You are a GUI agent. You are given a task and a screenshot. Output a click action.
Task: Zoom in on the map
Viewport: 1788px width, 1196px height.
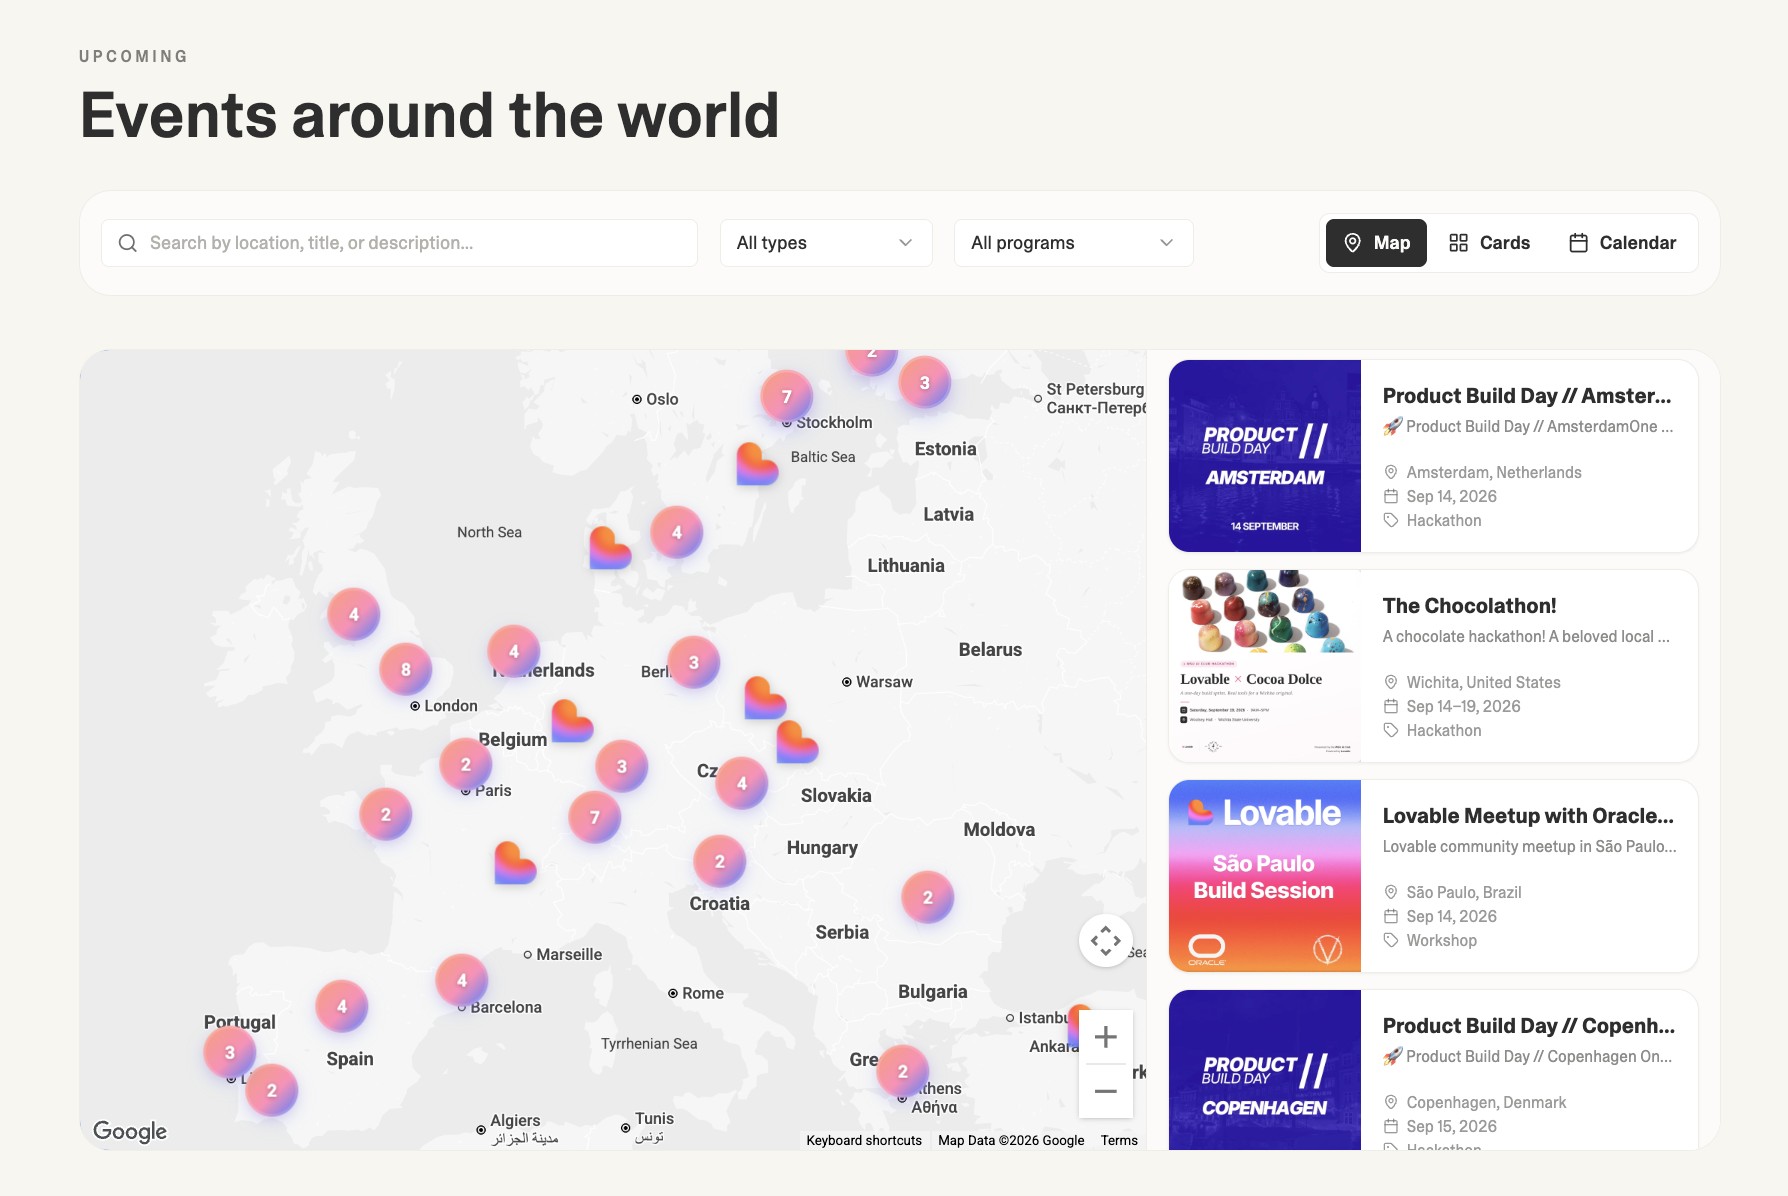(x=1106, y=1037)
